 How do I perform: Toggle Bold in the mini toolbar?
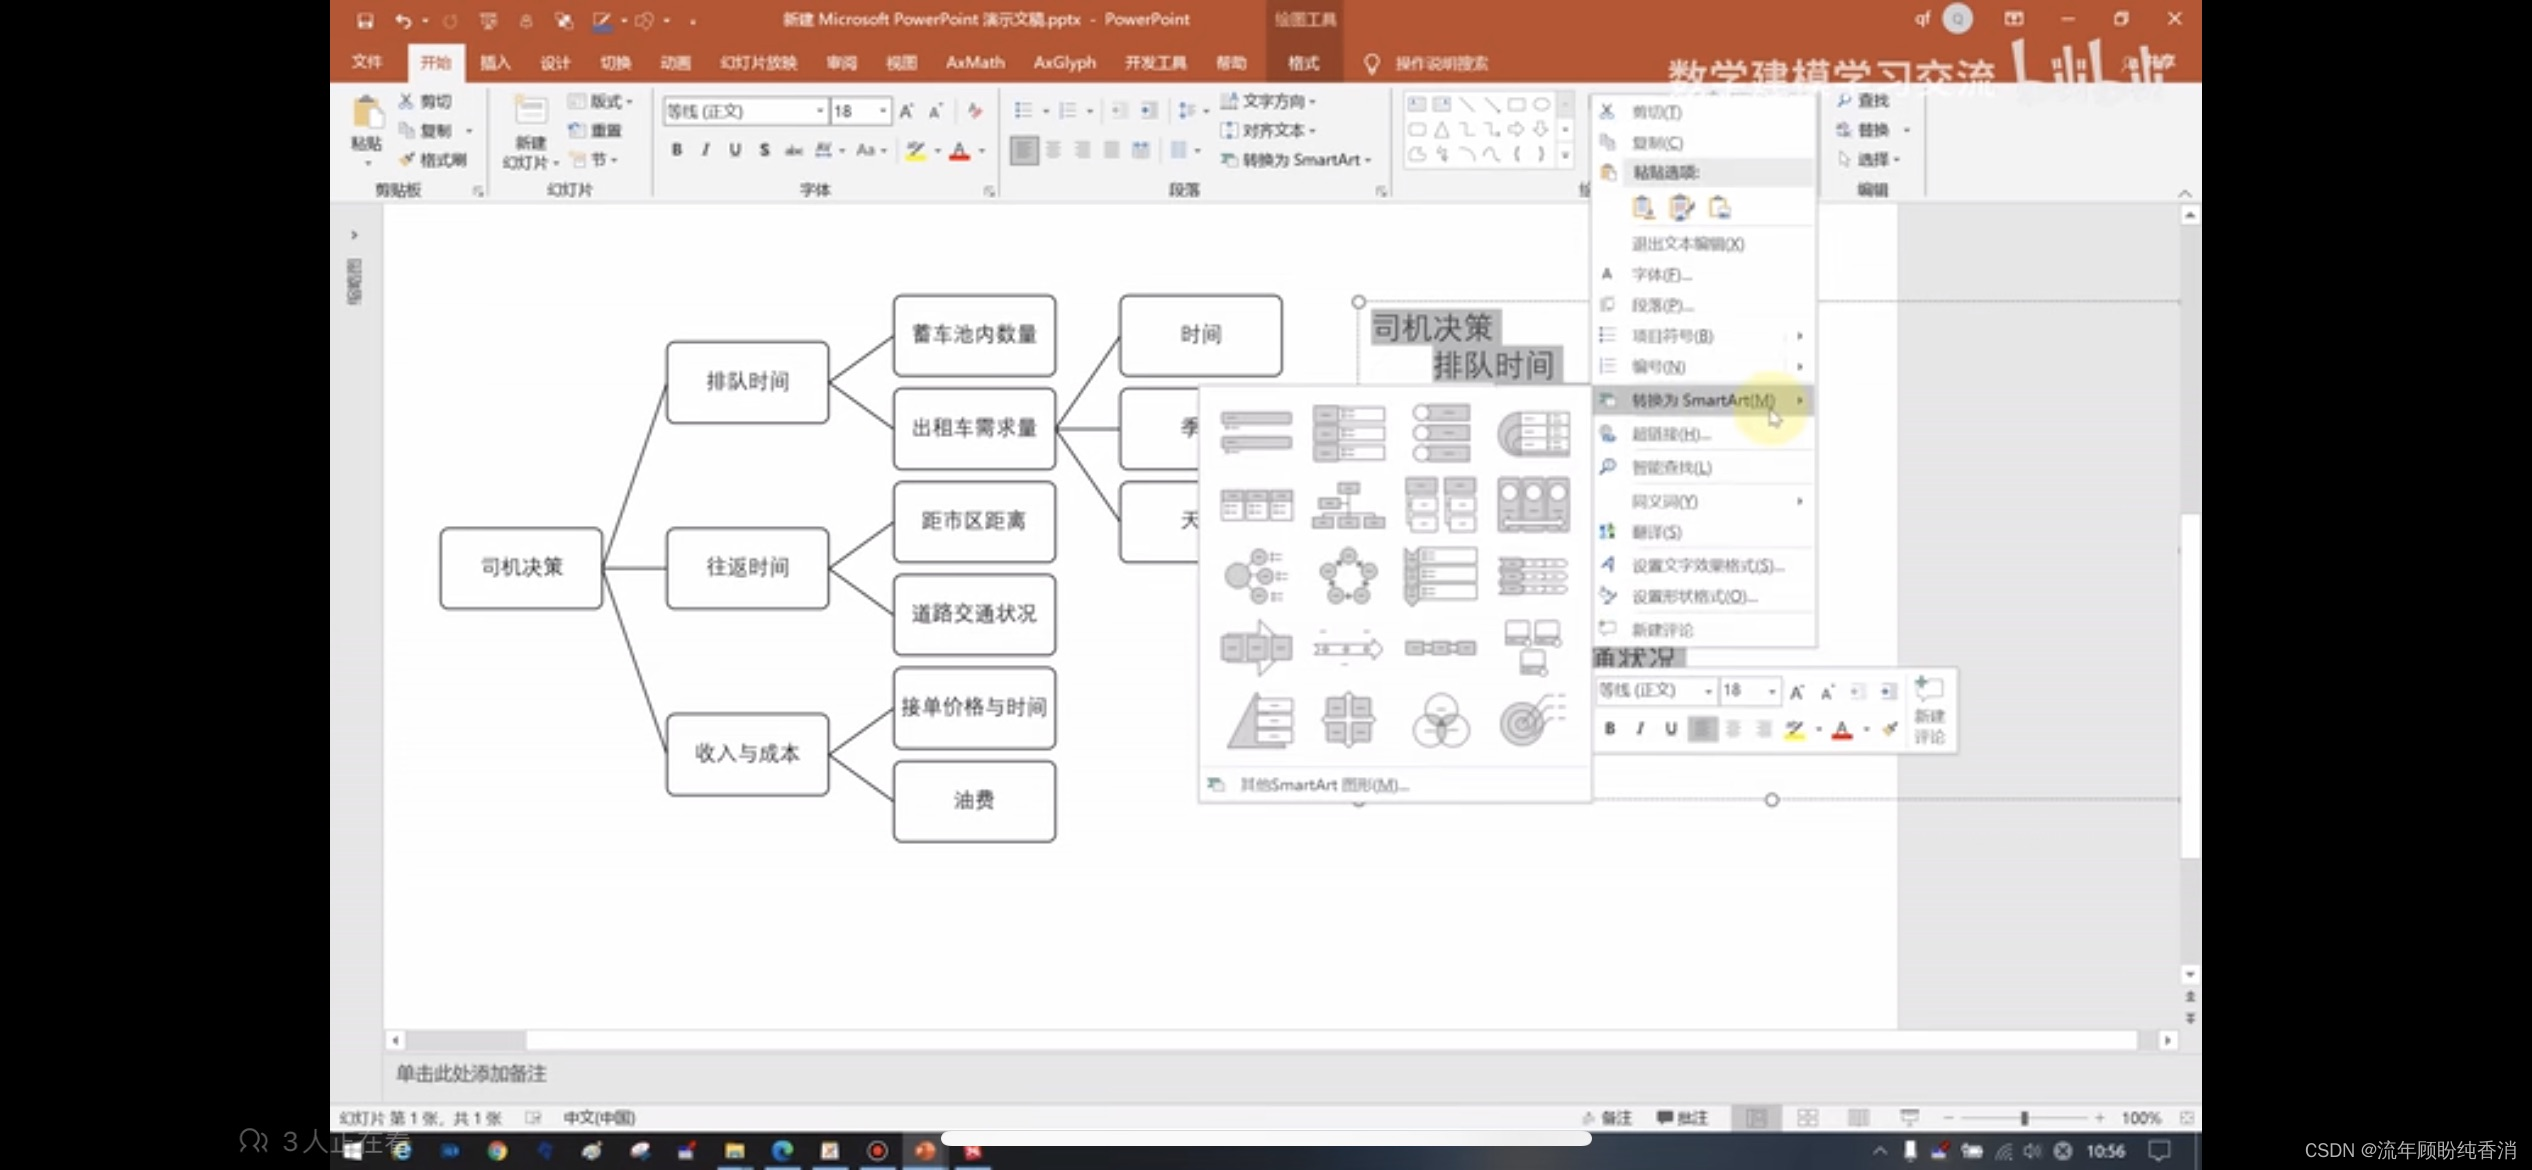pyautogui.click(x=1610, y=729)
